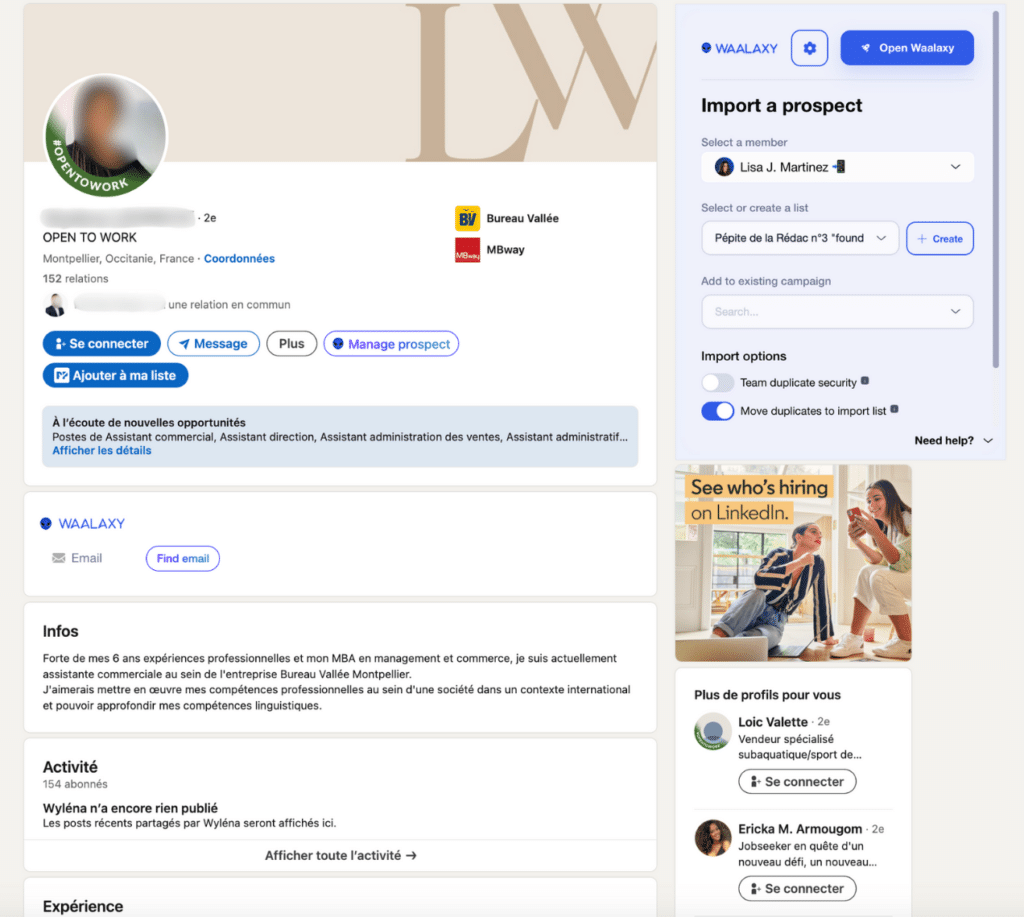1024x917 pixels.
Task: Disable Move duplicates to import list toggle
Action: 717,411
